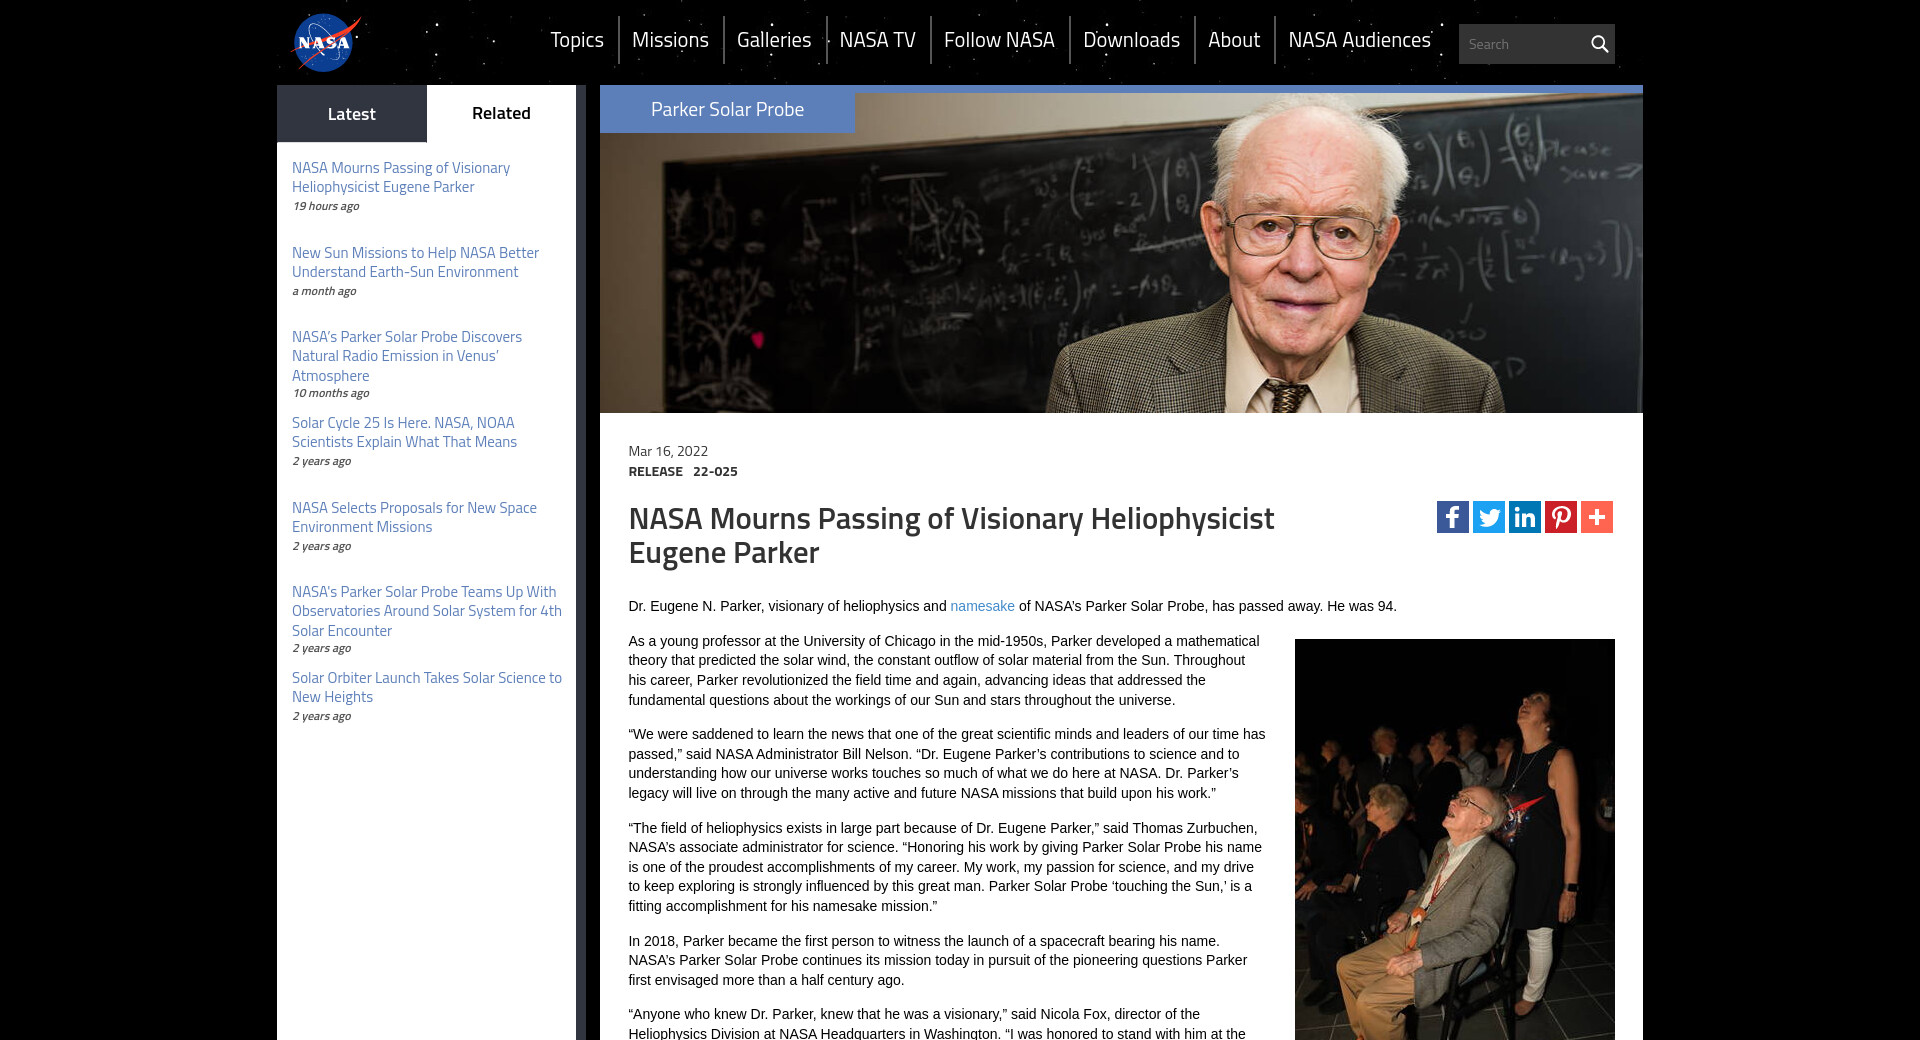Screen dimensions: 1920x1040
Task: Share article on Pinterest
Action: click(1560, 517)
